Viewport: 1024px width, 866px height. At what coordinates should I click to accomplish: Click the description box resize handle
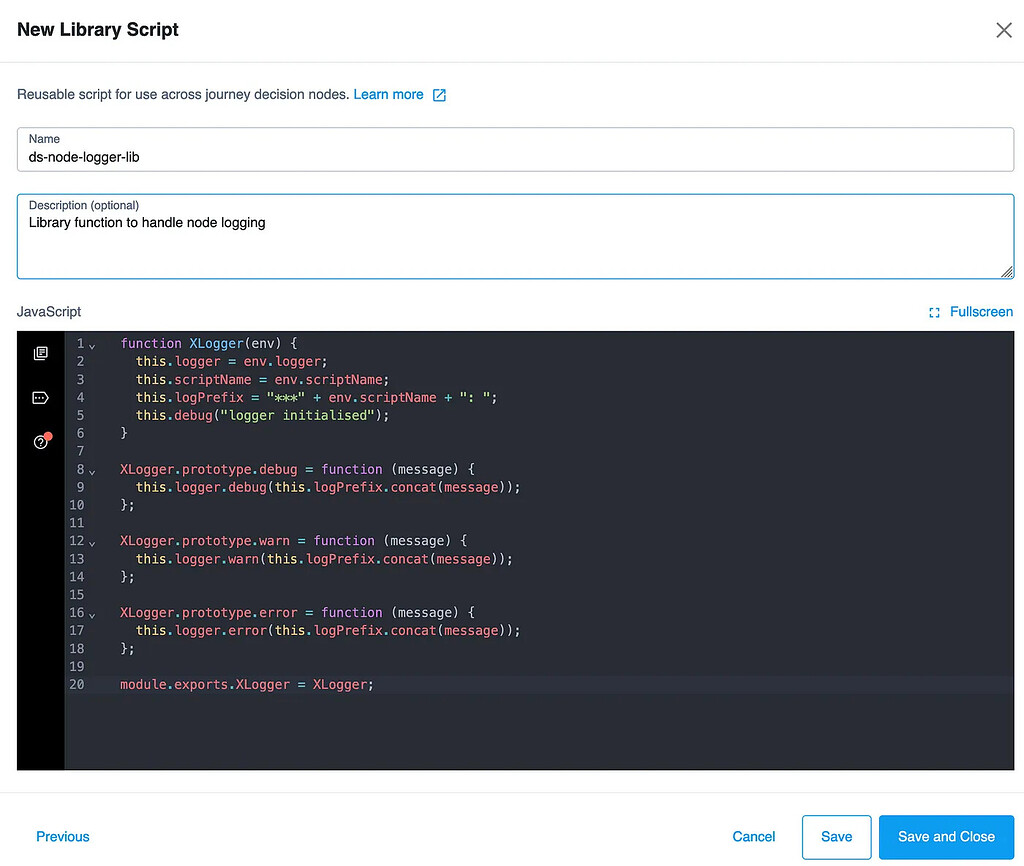pyautogui.click(x=1008, y=271)
